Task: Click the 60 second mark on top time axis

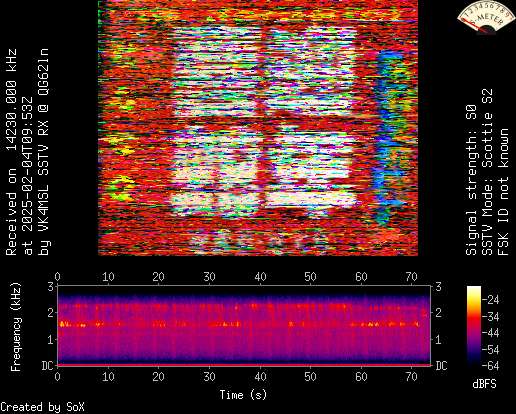Action: coord(361,277)
